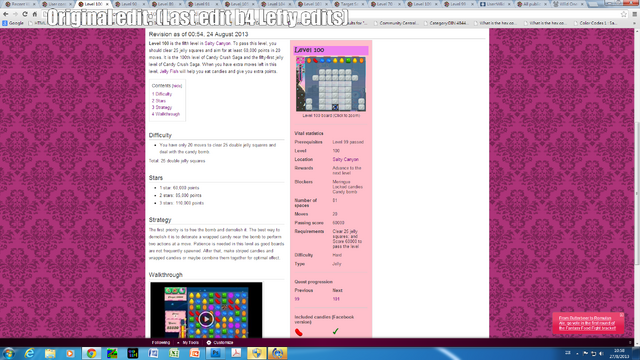Open Windows Explorer folder on taskbar
The image size is (640, 360).
tap(50, 353)
